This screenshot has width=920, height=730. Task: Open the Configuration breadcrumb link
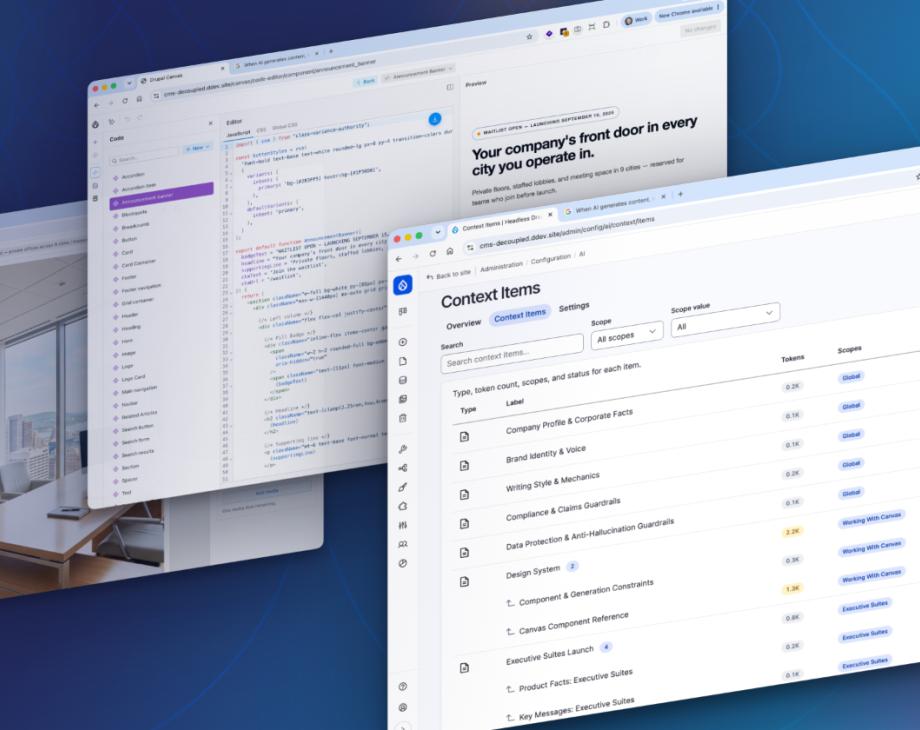(550, 259)
